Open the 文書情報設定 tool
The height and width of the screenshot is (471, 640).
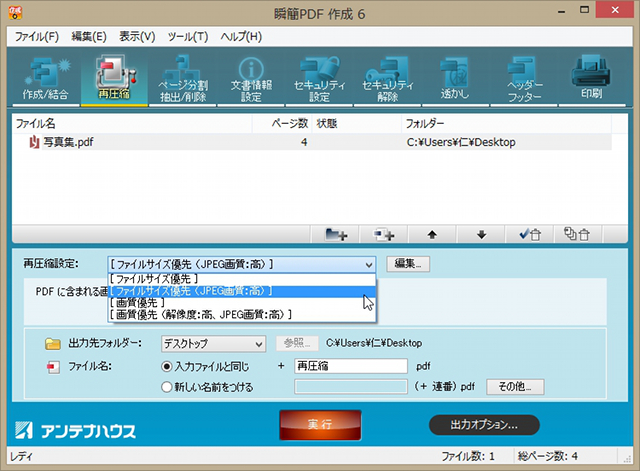(251, 78)
